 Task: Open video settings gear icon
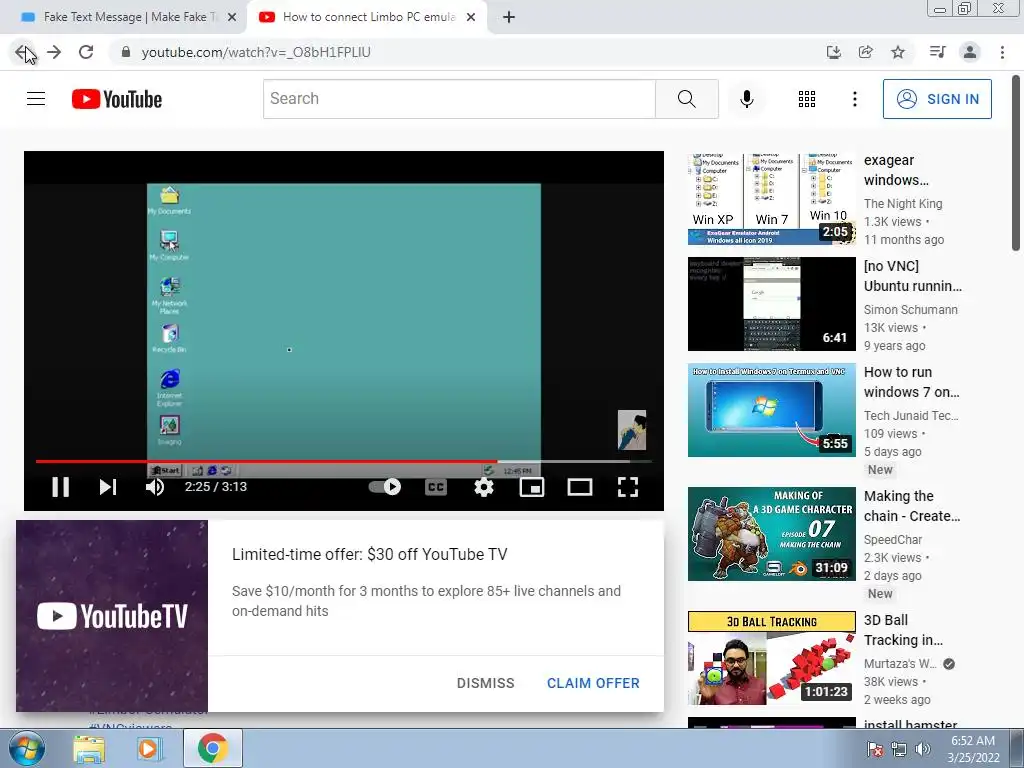pos(484,487)
